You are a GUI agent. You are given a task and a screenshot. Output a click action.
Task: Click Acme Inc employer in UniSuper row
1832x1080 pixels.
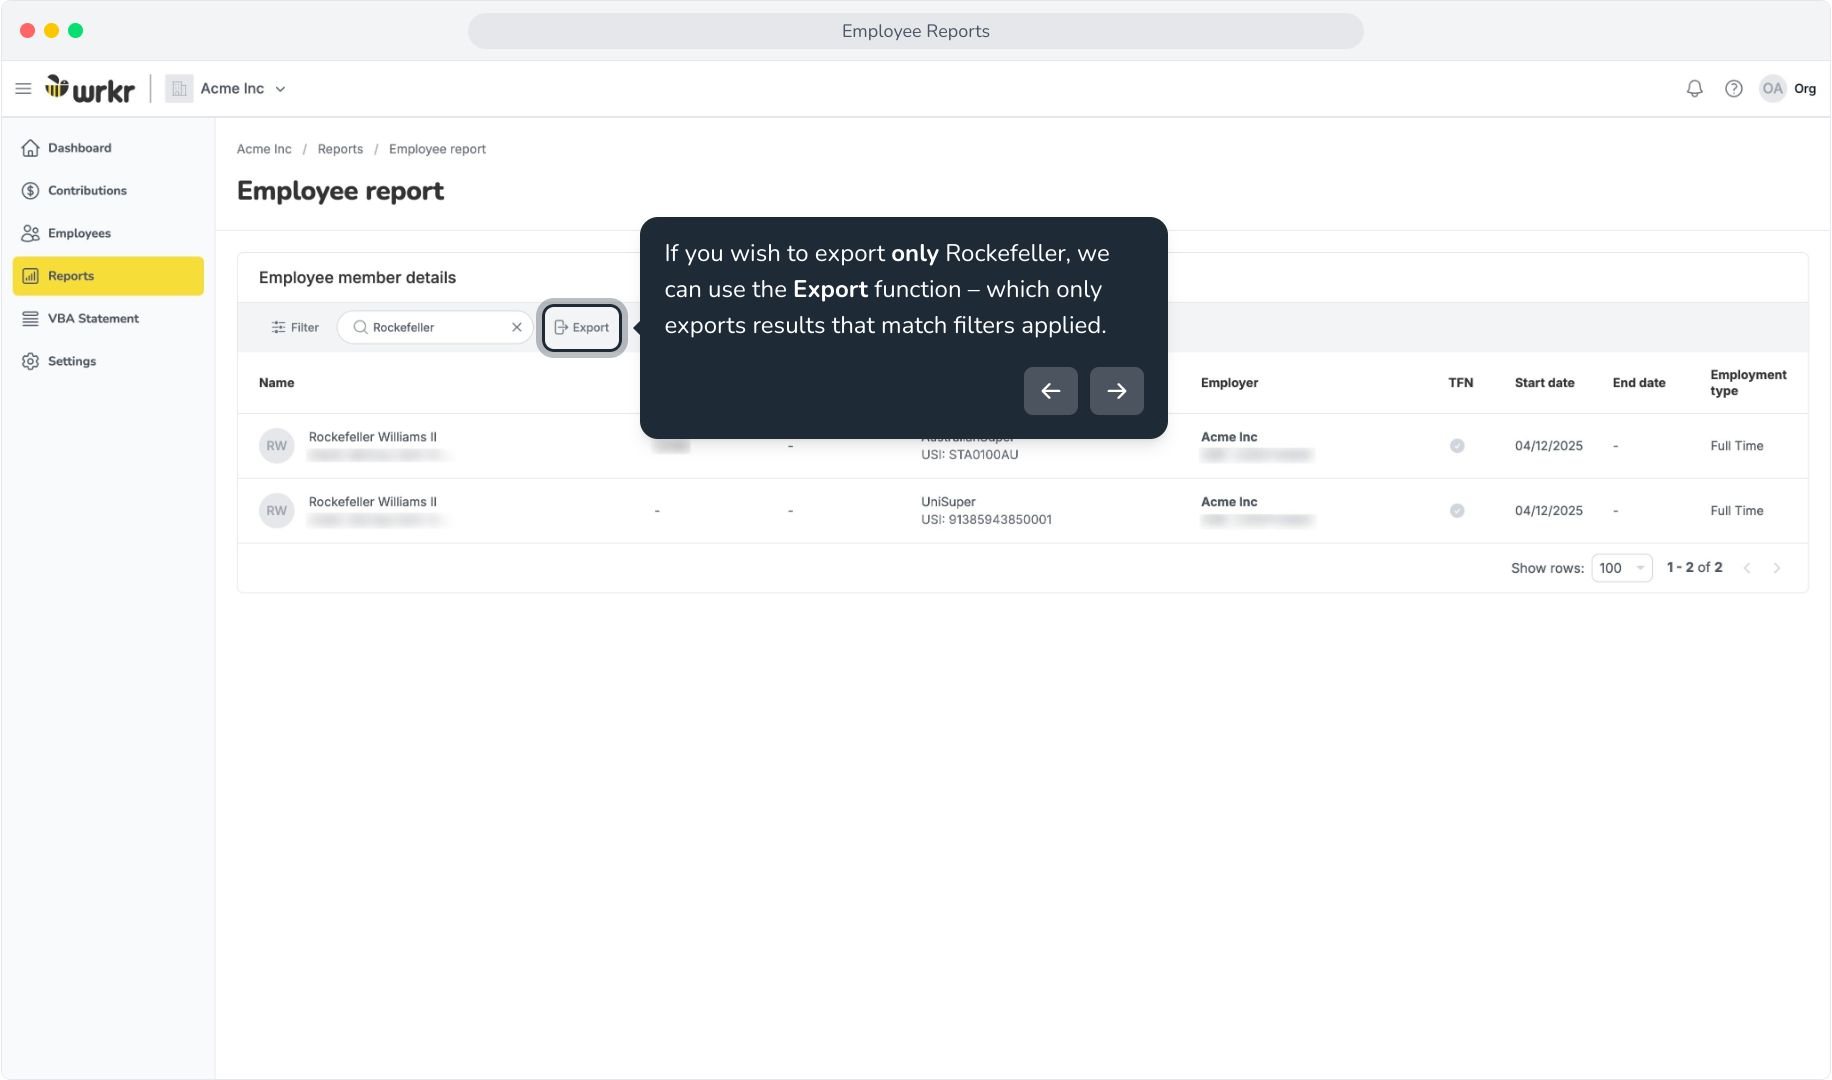[1229, 502]
